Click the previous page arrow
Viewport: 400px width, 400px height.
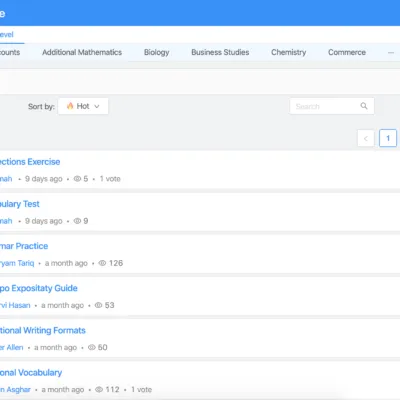[x=366, y=138]
